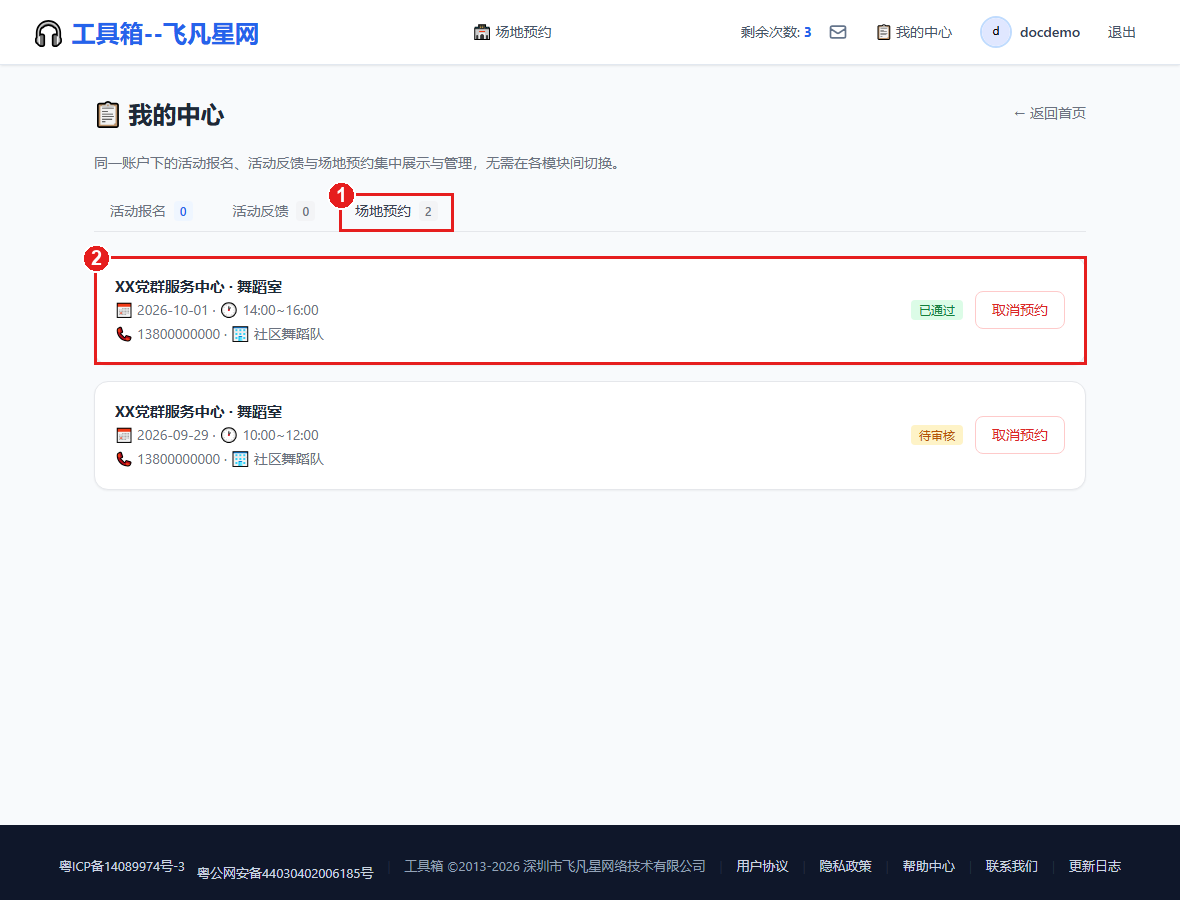The height and width of the screenshot is (900, 1180).
Task: Click the 粤公网安备44030402006185号 link
Action: pyautogui.click(x=285, y=873)
